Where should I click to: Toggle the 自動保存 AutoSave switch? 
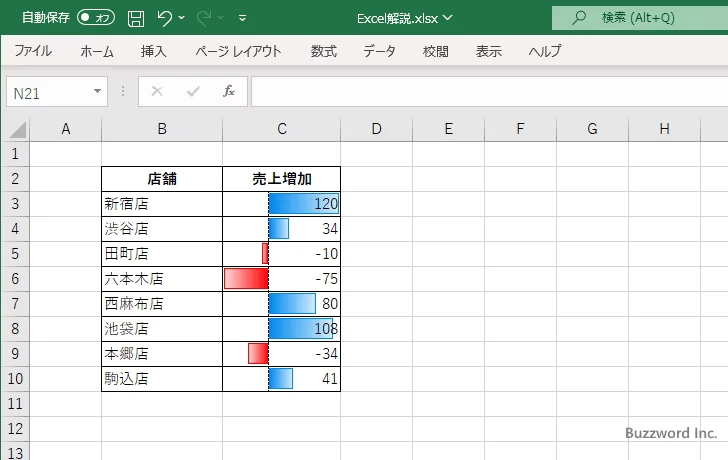click(x=96, y=18)
